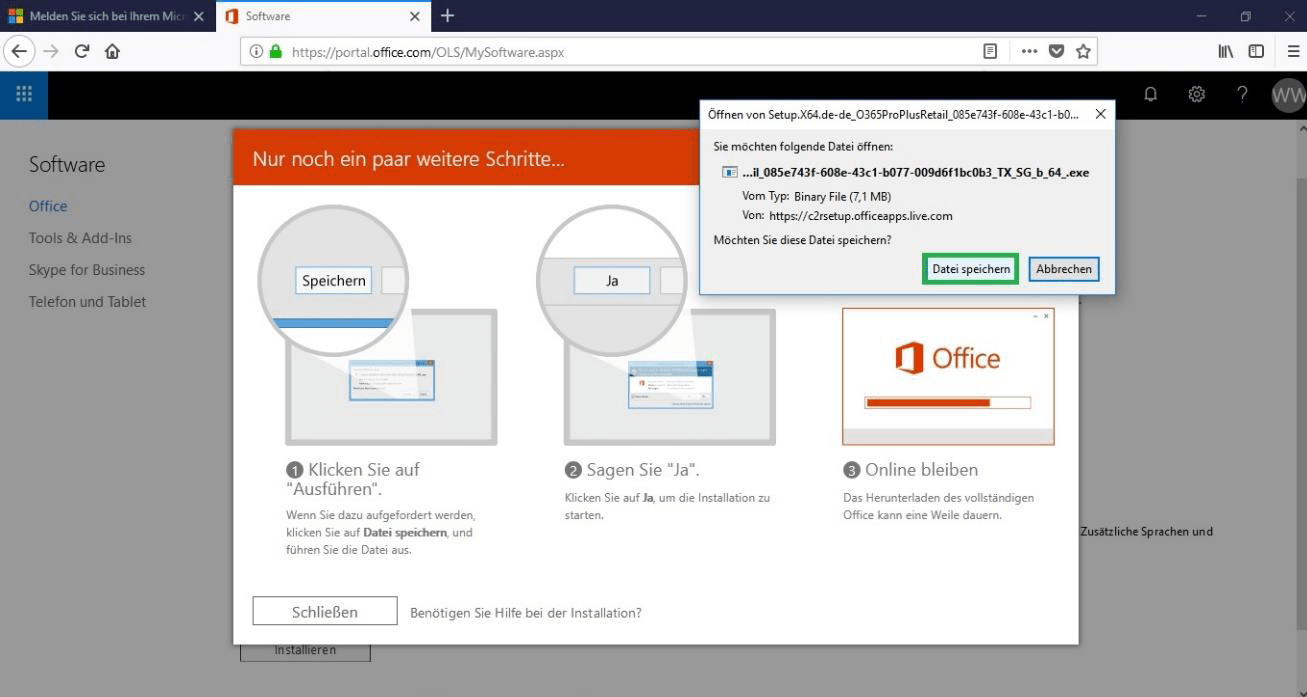Expand page actions three-dot menu
The image size is (1307, 697).
click(x=1029, y=51)
